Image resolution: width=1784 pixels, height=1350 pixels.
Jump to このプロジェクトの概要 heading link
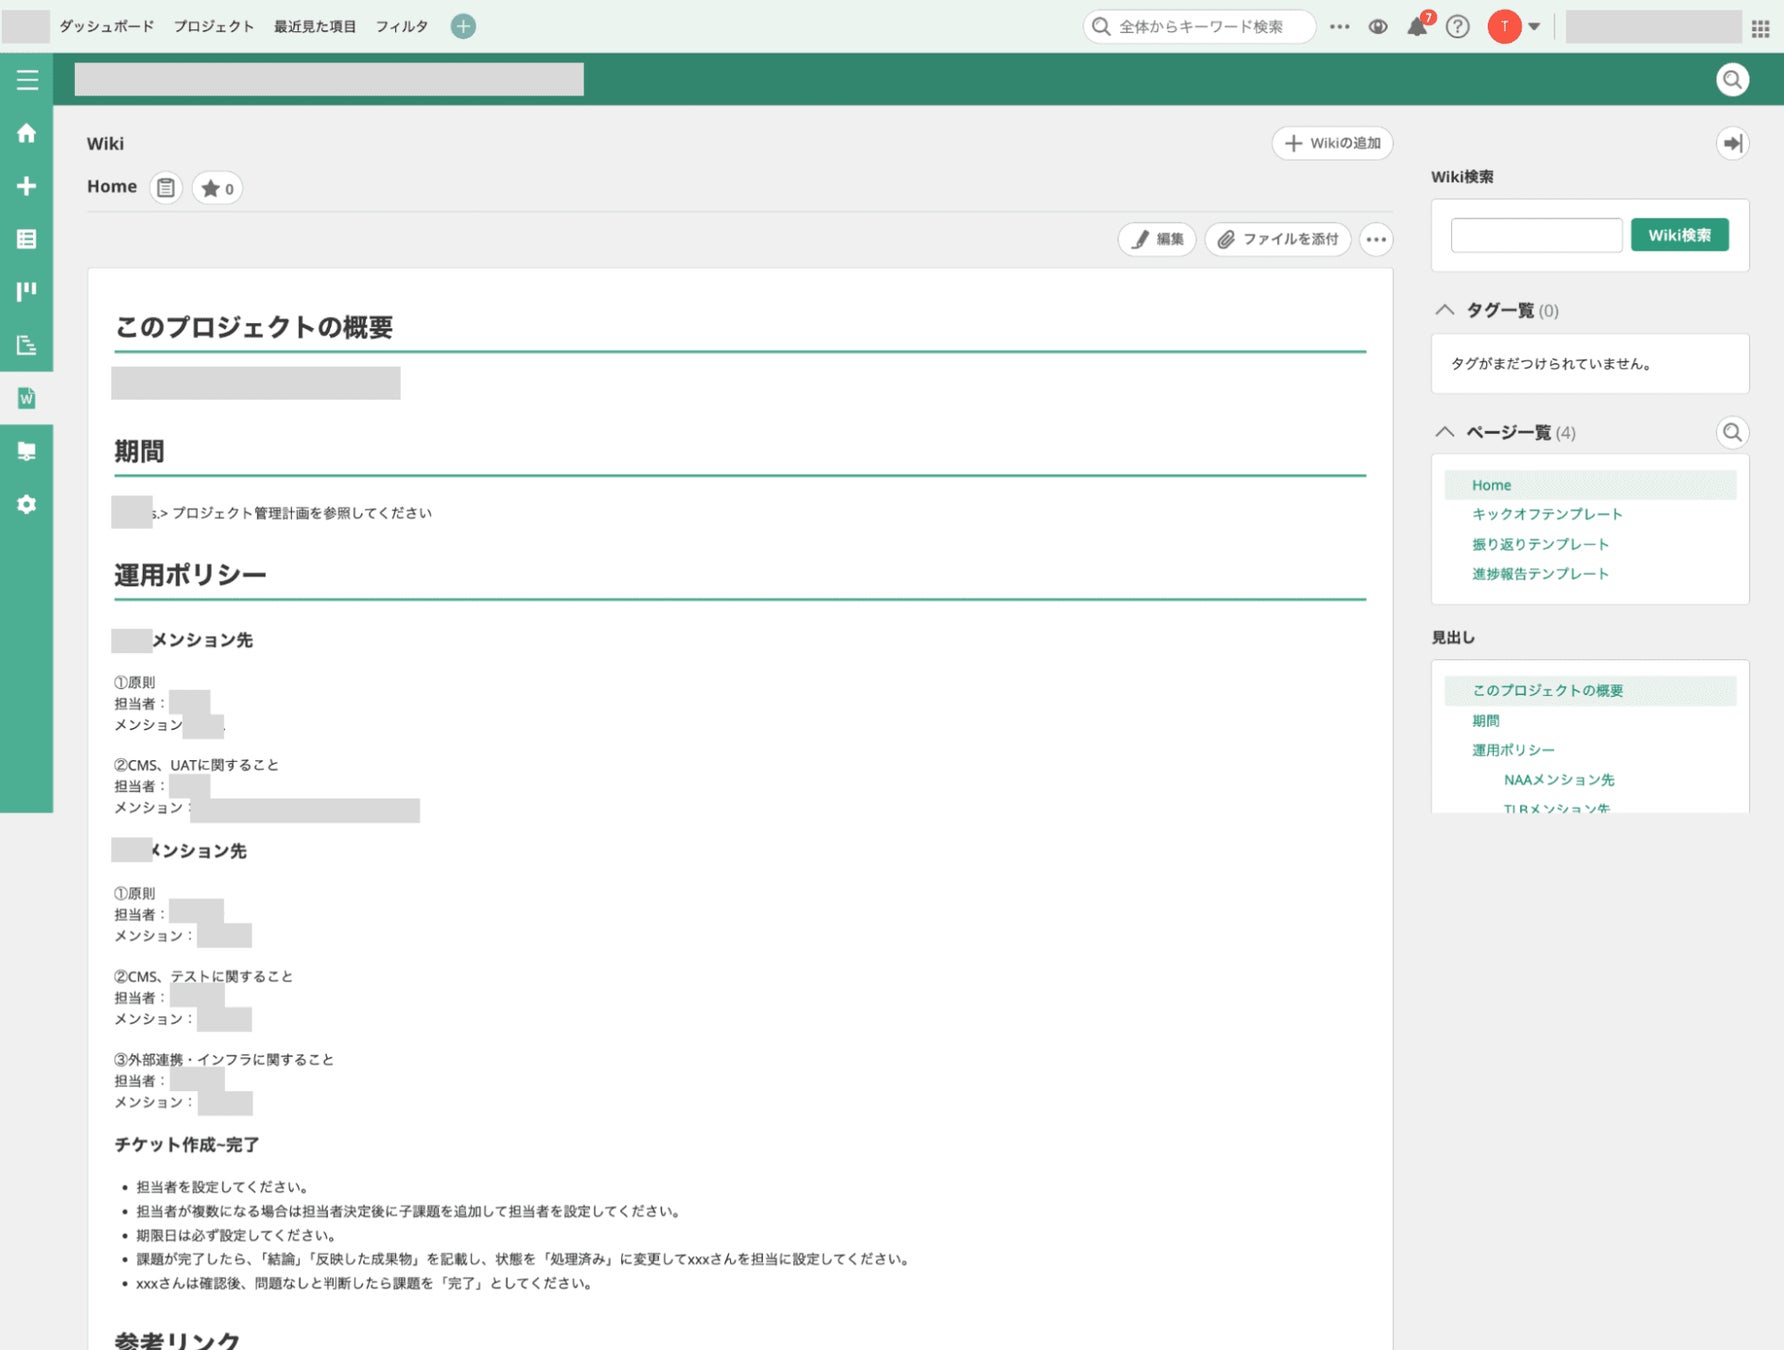1547,691
